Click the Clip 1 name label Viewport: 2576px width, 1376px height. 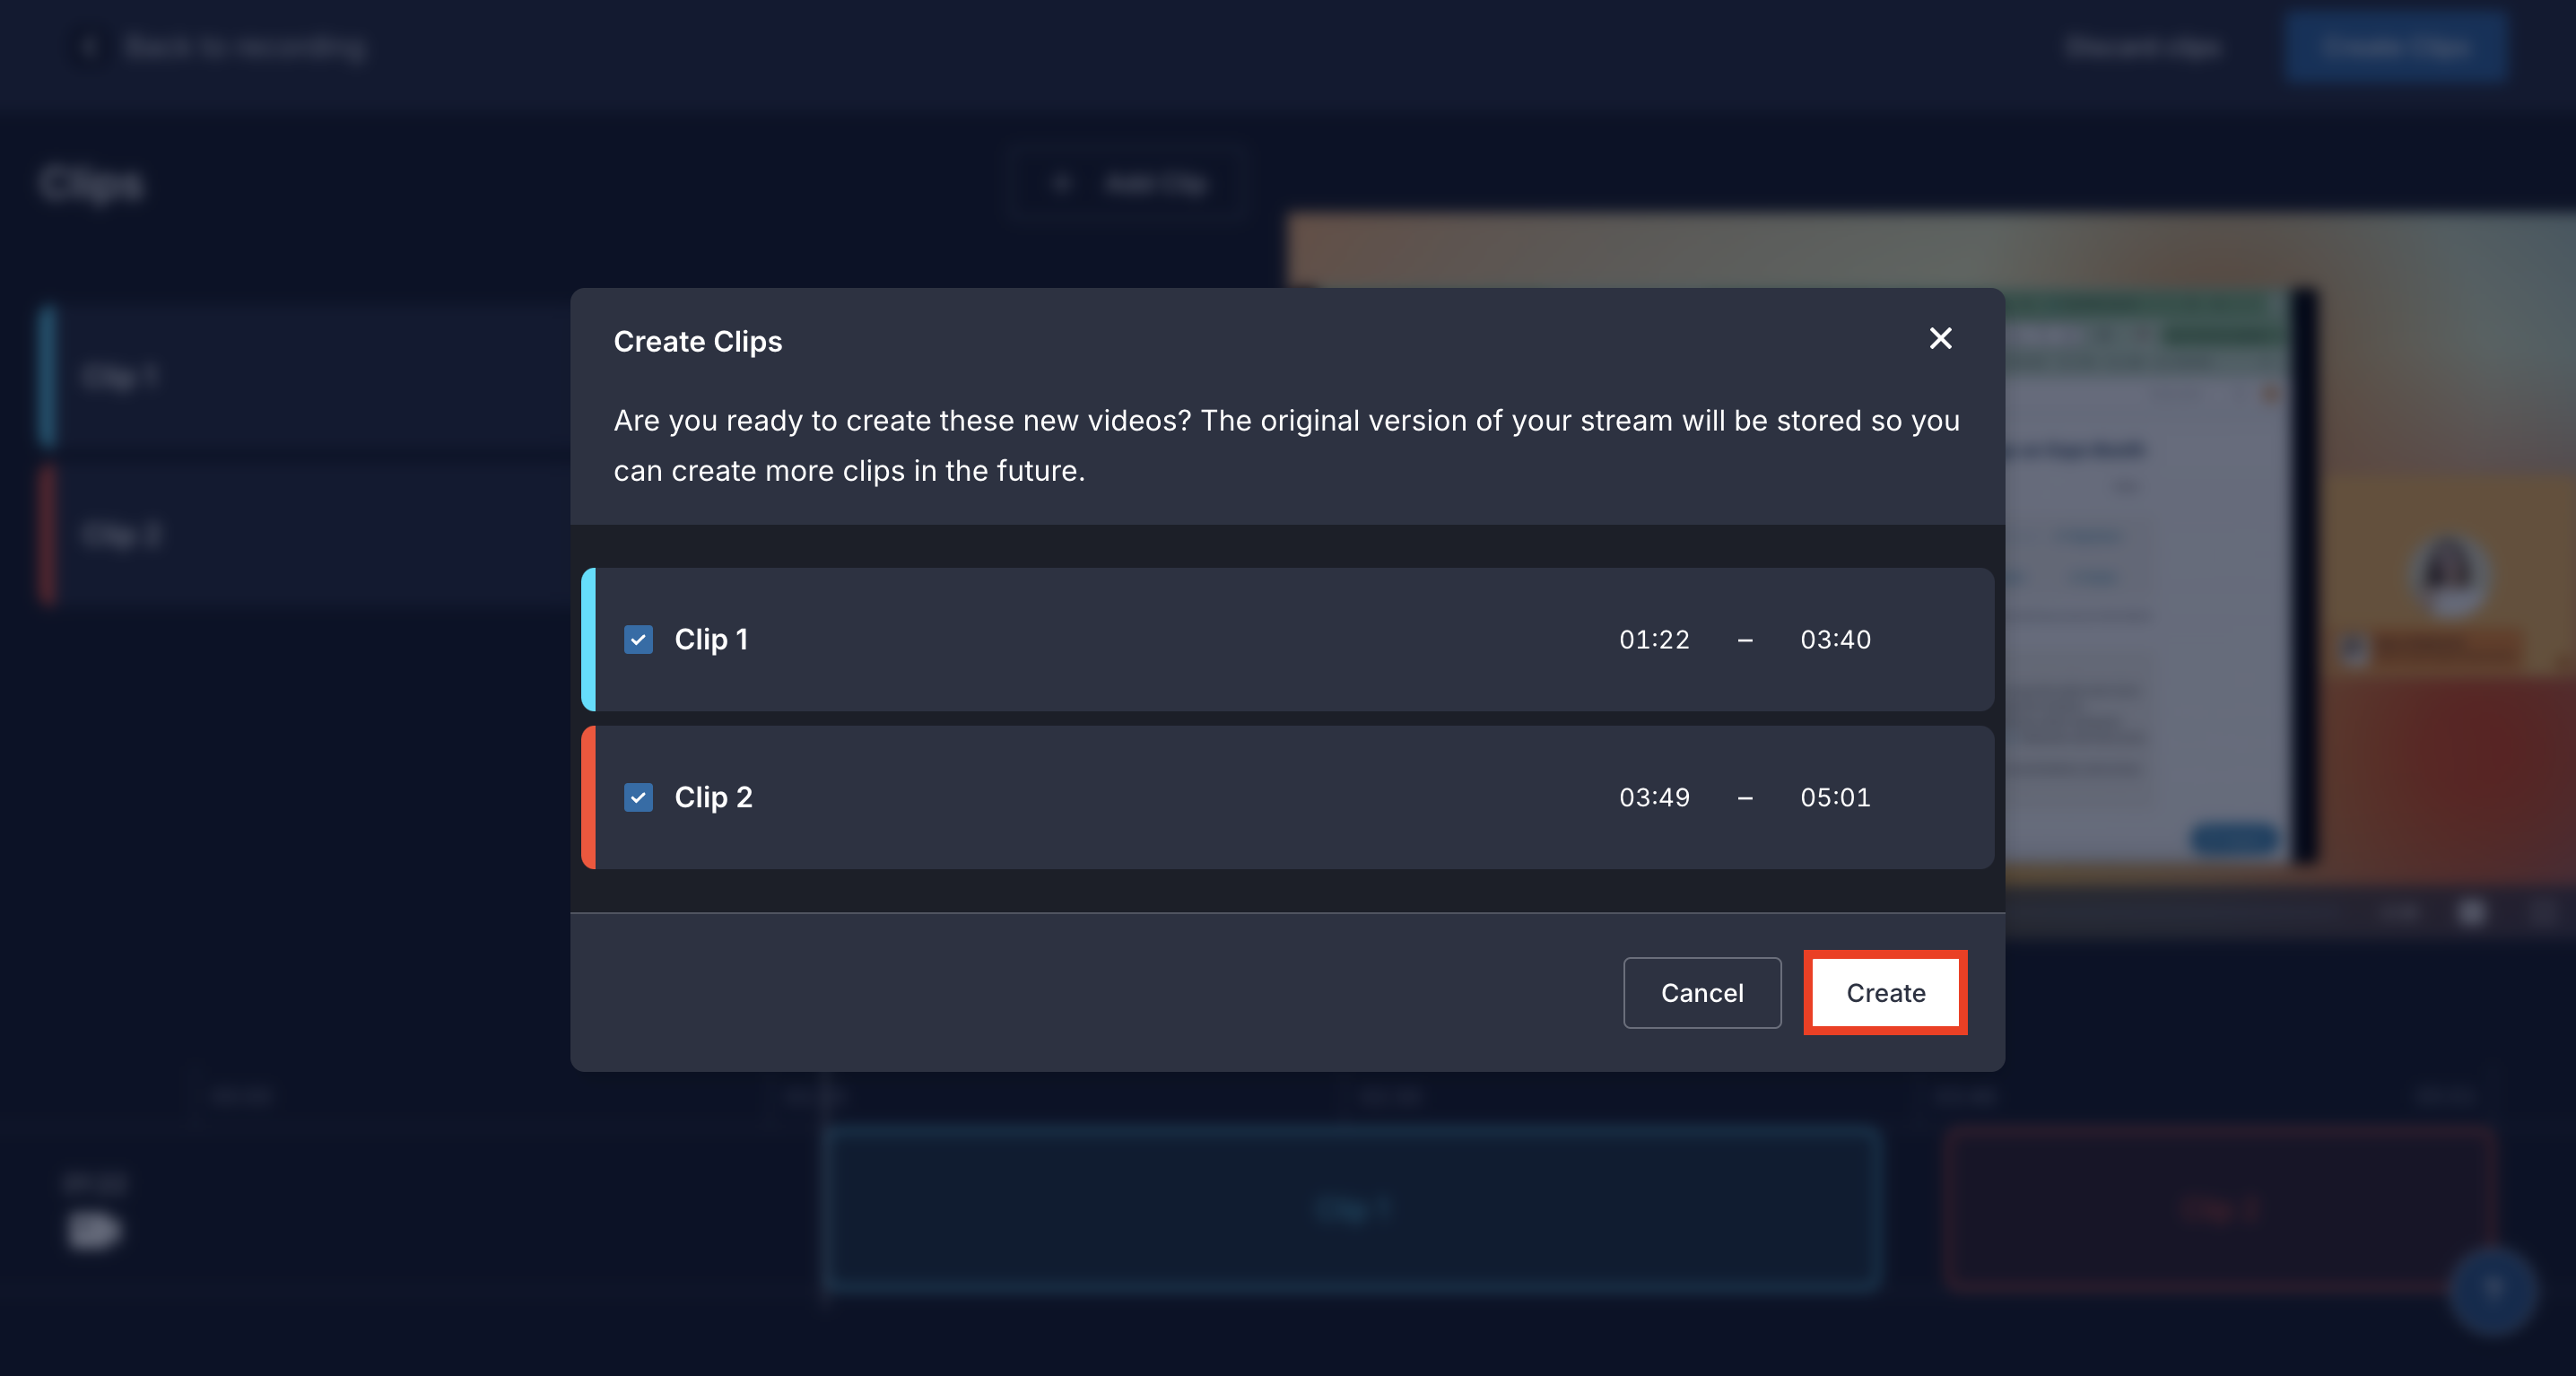[711, 640]
